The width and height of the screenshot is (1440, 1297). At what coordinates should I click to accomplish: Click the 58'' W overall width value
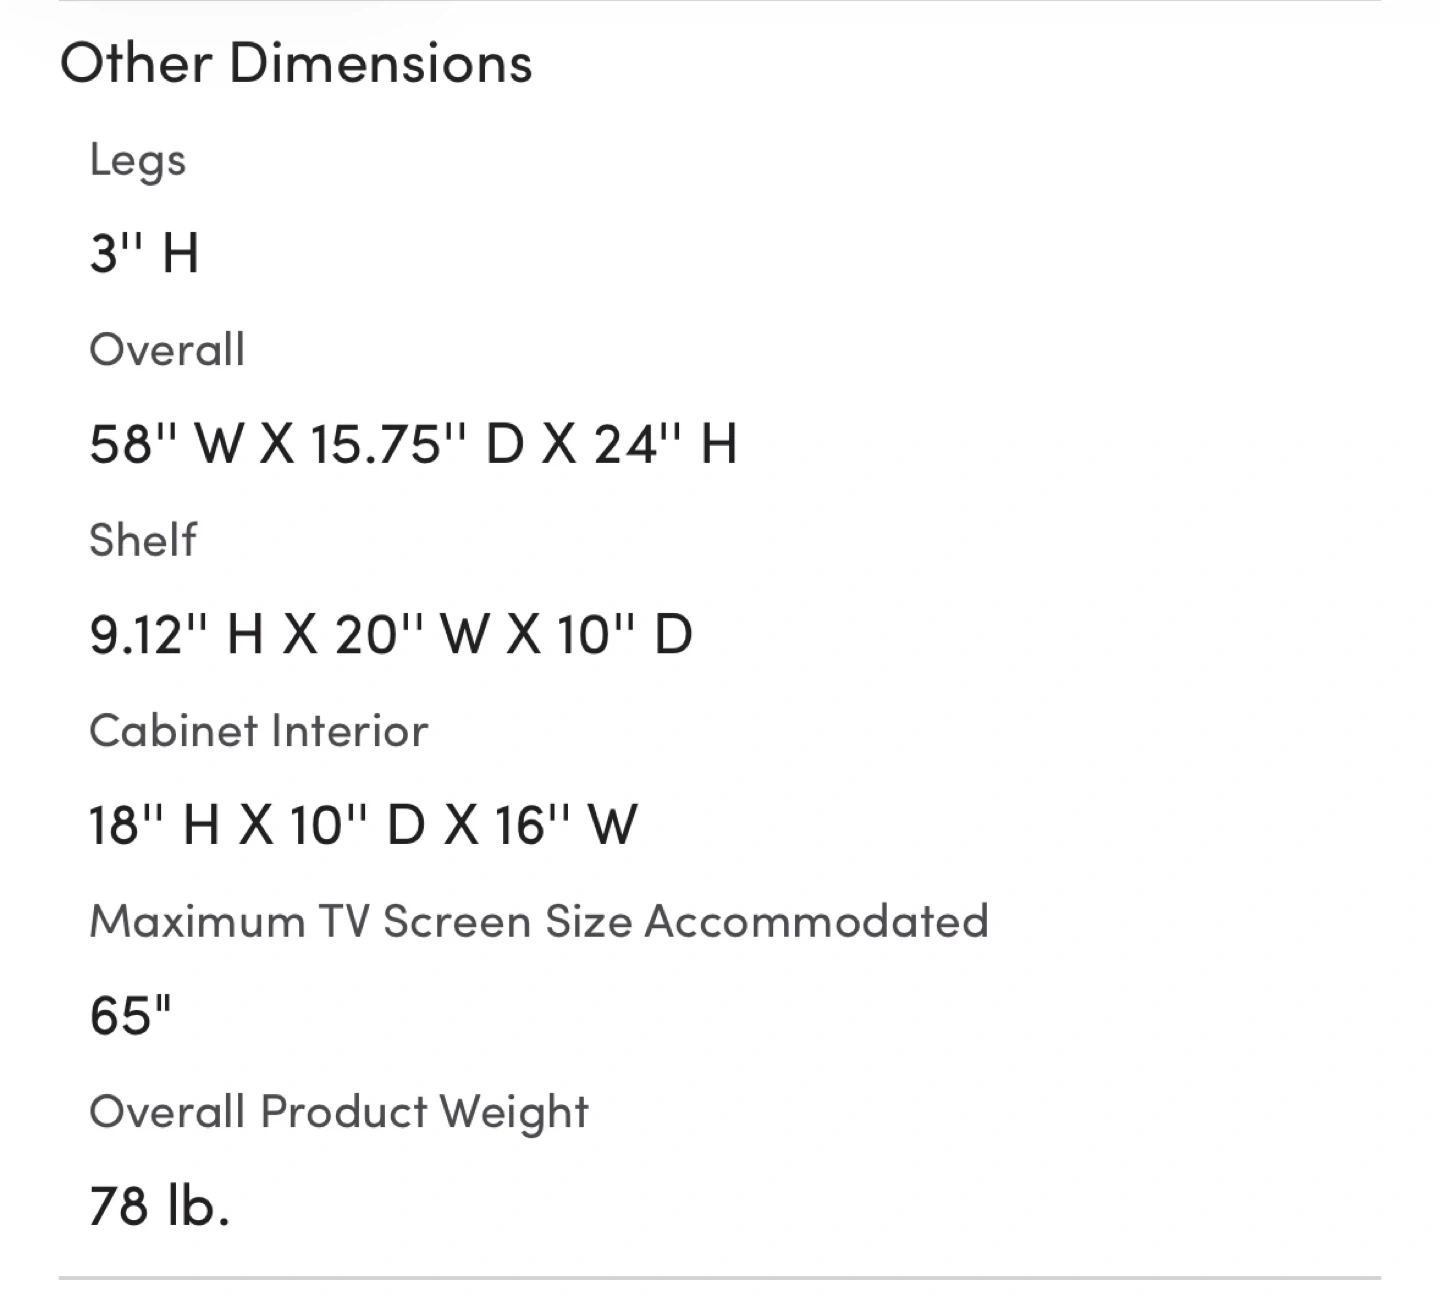pyautogui.click(x=165, y=443)
